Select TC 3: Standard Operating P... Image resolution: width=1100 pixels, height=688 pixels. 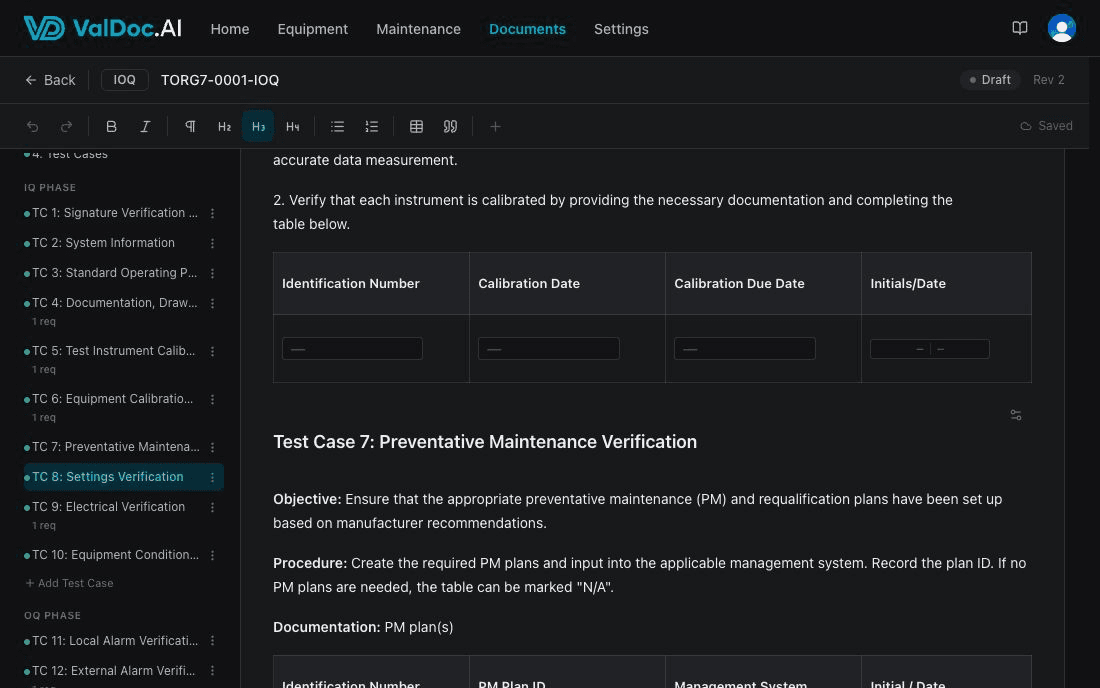point(114,273)
